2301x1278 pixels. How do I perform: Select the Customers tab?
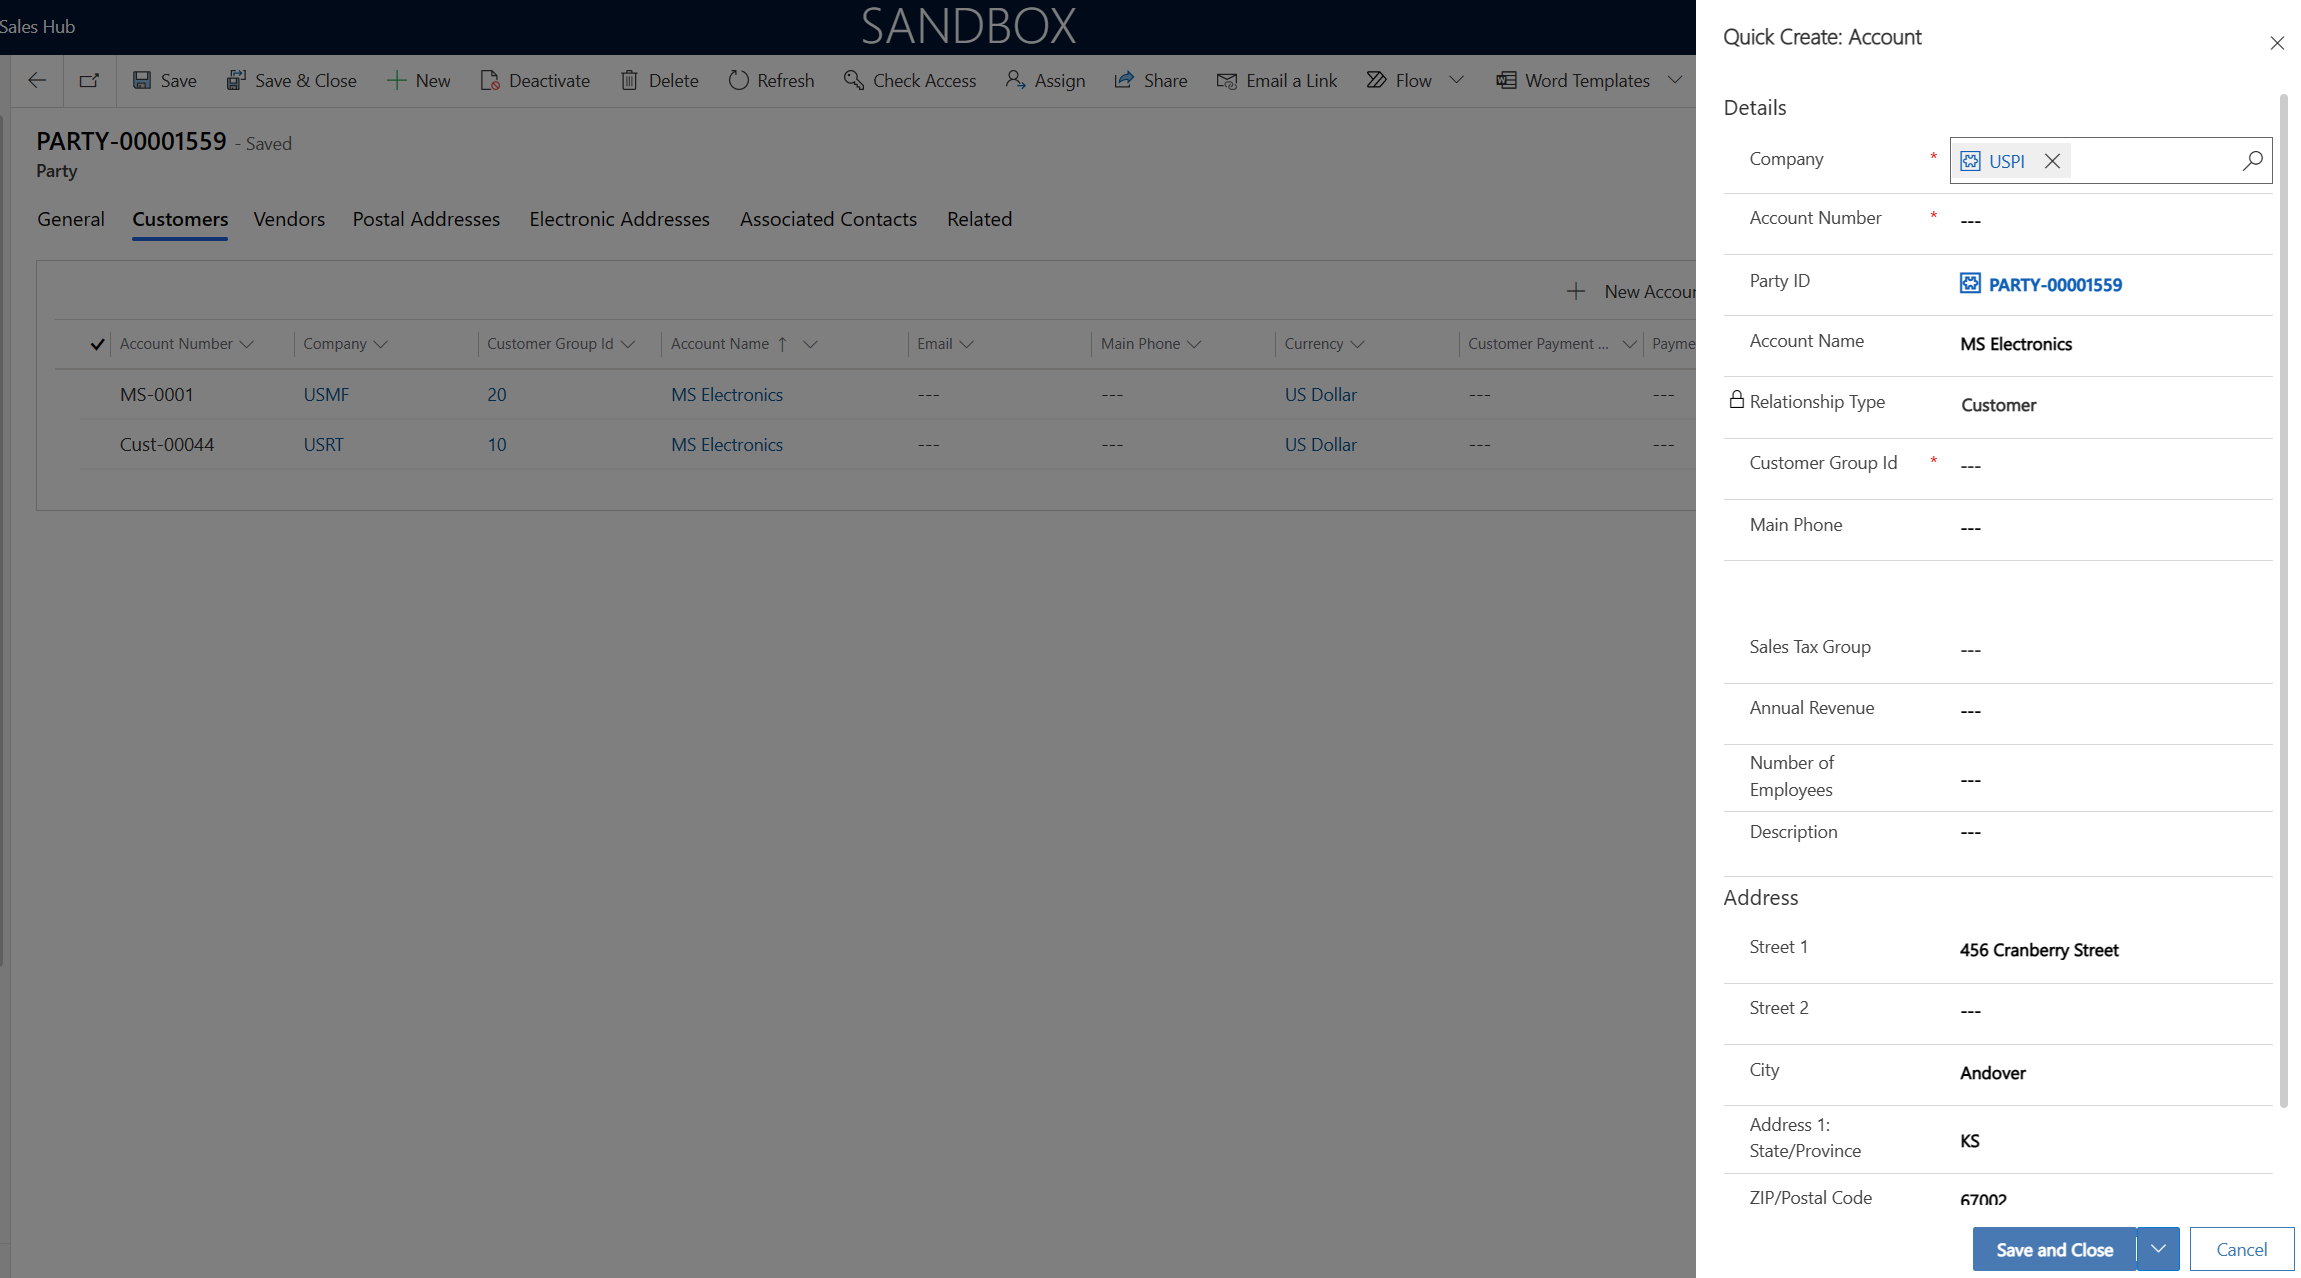179,219
